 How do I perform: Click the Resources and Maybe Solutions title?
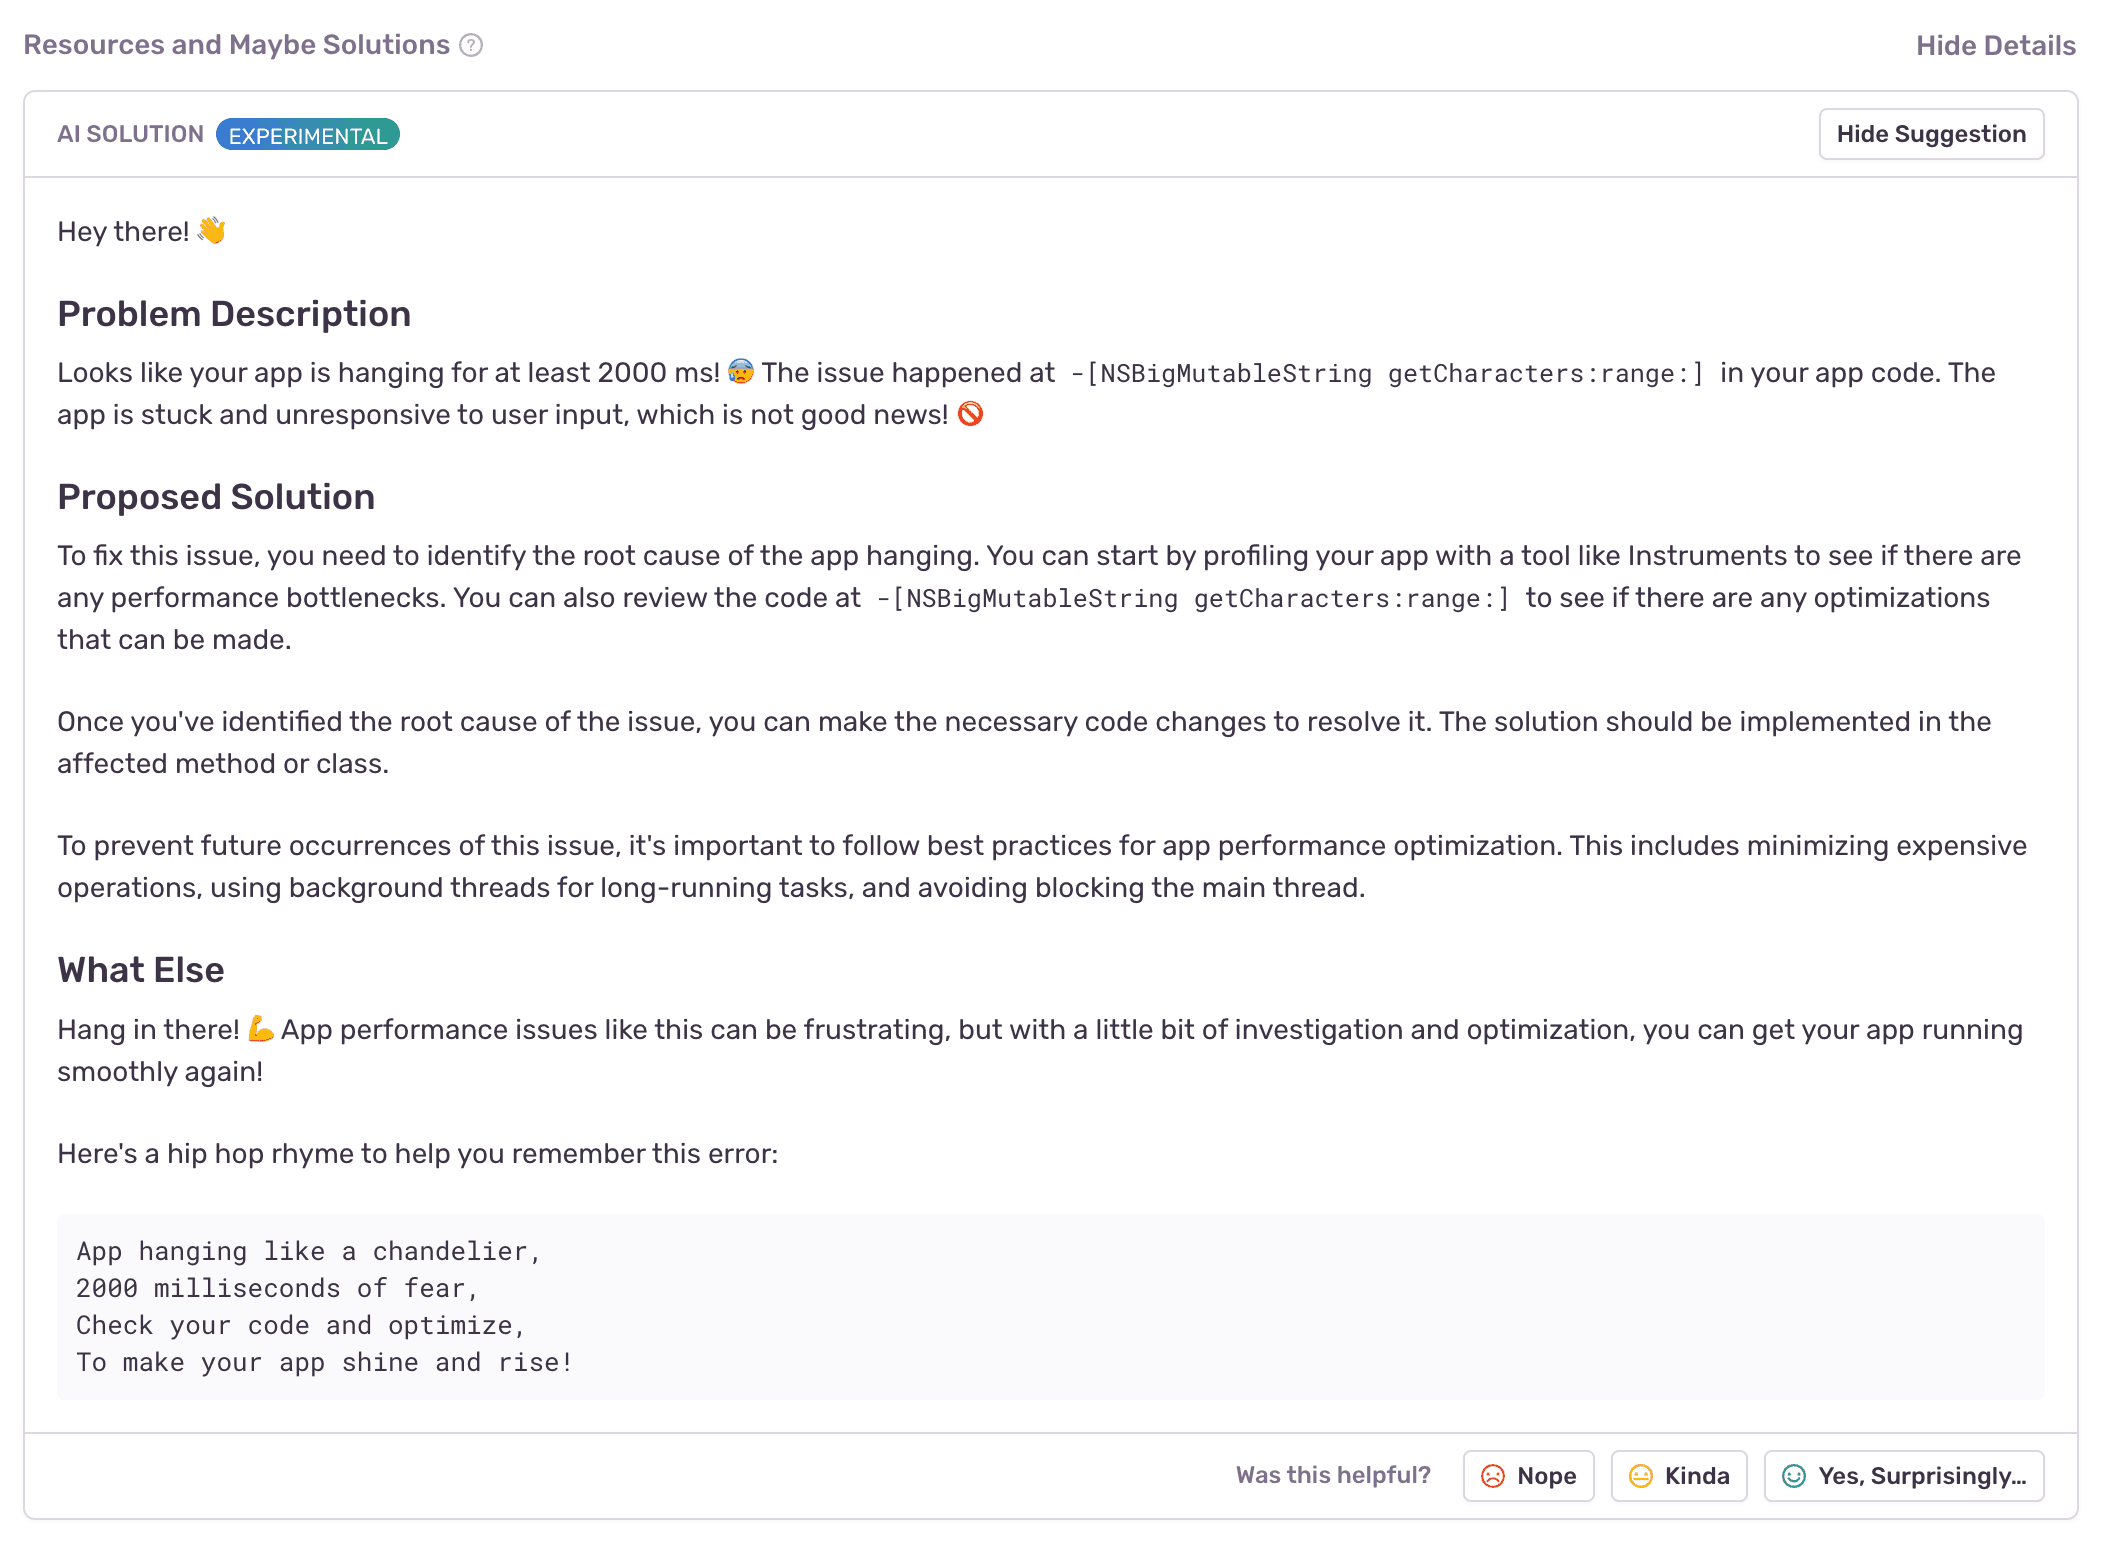237,45
